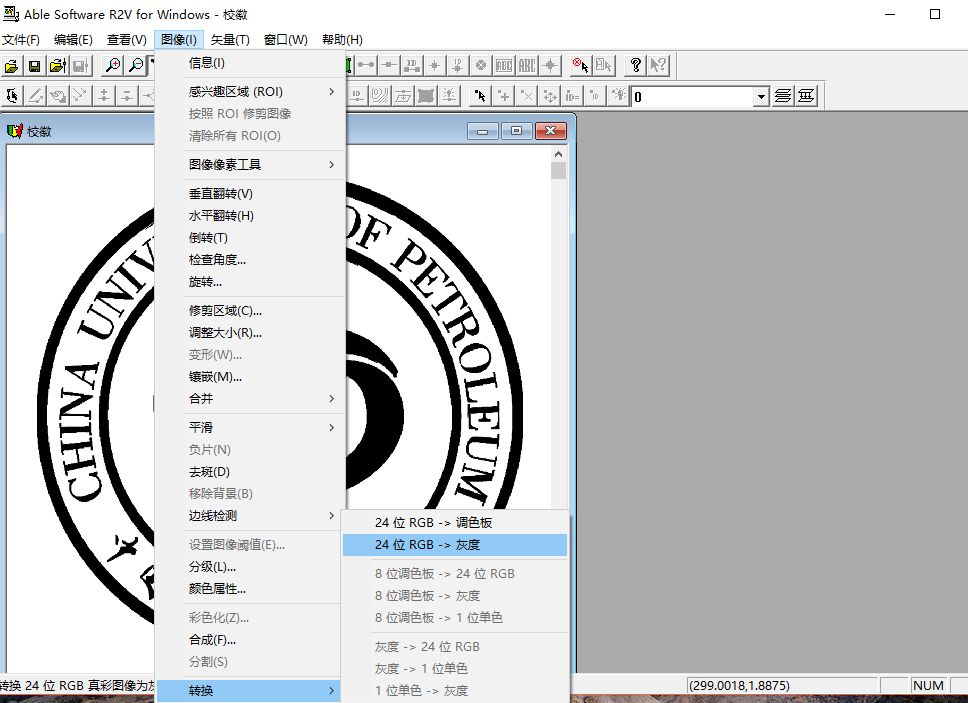Viewport: 968px width, 703px height.
Task: Select 旋转... menu item
Action: 250,282
